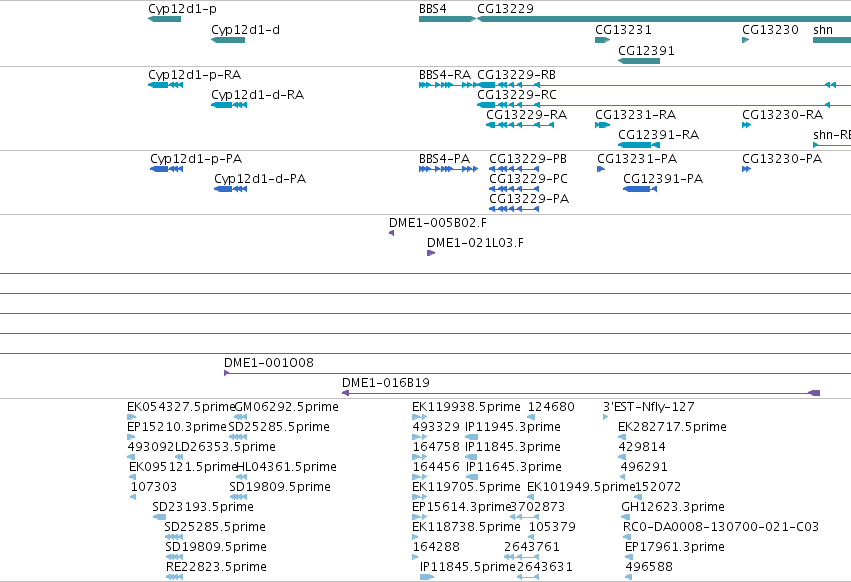The height and width of the screenshot is (582, 851).
Task: Select protein Cyp12d1-p-PA
Action: [x=167, y=169]
